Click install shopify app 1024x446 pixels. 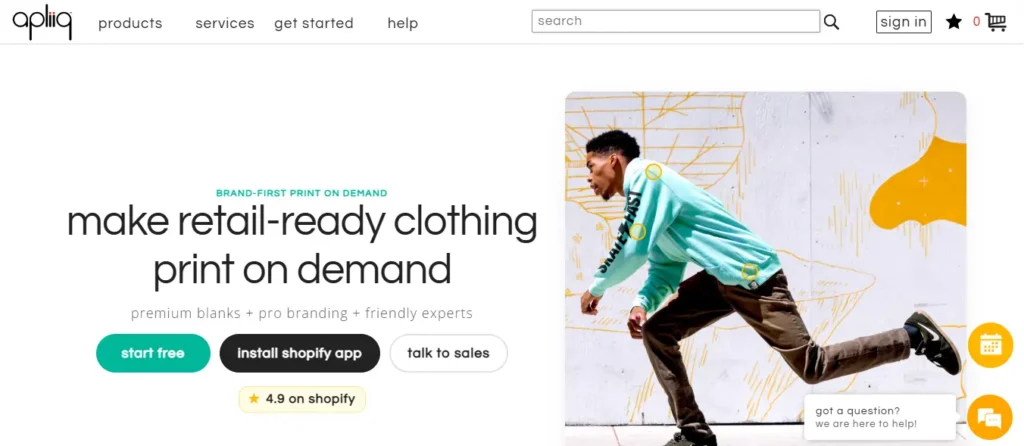(300, 353)
